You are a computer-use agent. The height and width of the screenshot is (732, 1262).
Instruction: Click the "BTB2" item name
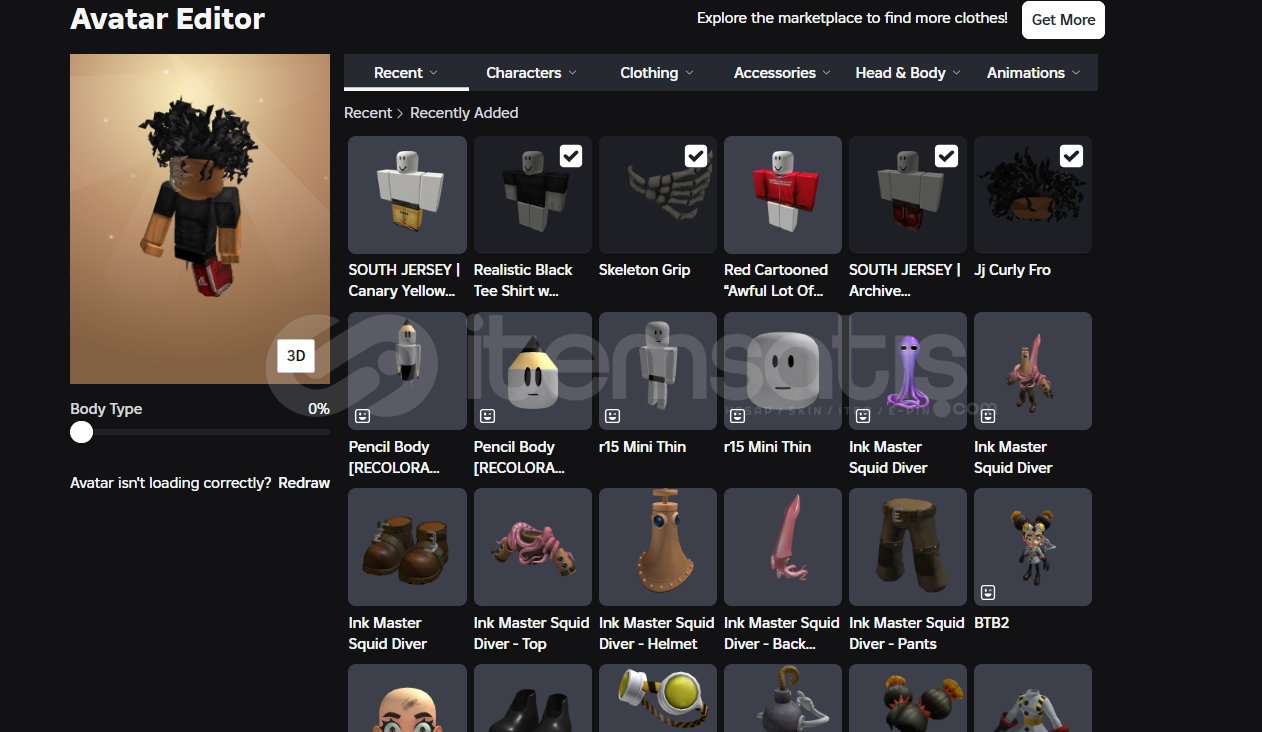coord(992,623)
